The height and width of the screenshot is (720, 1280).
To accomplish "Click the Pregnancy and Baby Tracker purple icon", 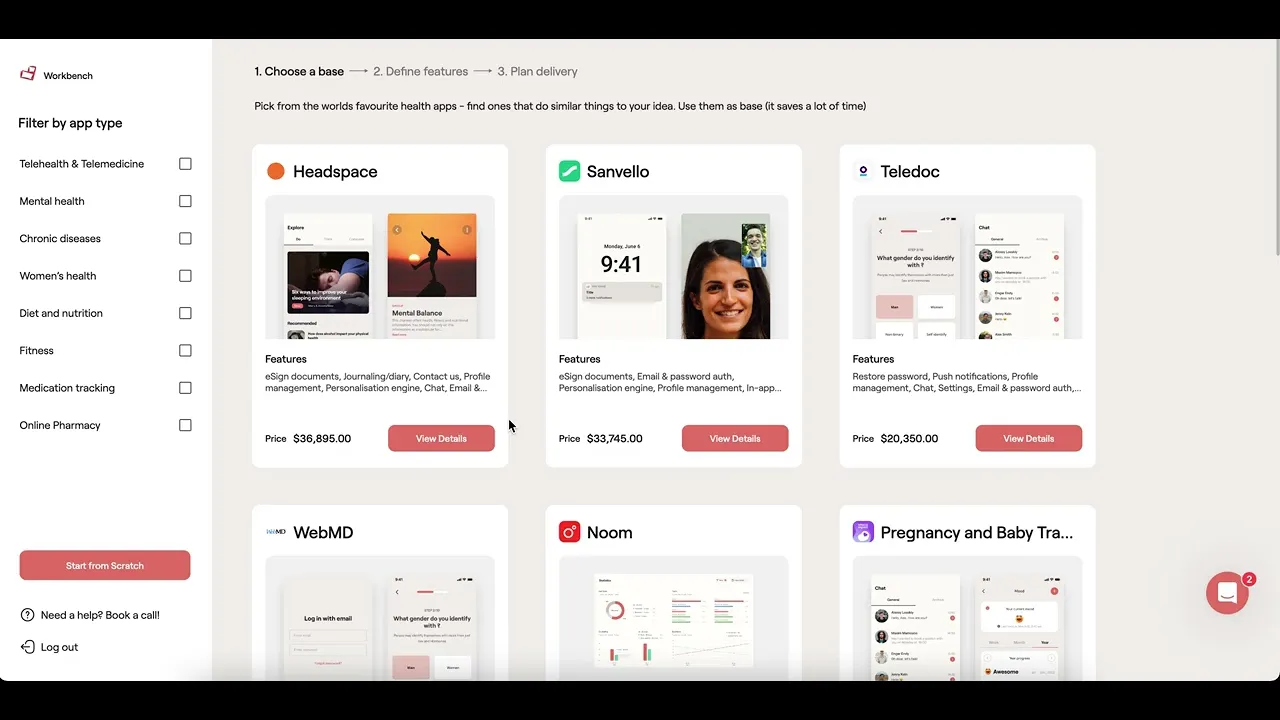I will (863, 532).
